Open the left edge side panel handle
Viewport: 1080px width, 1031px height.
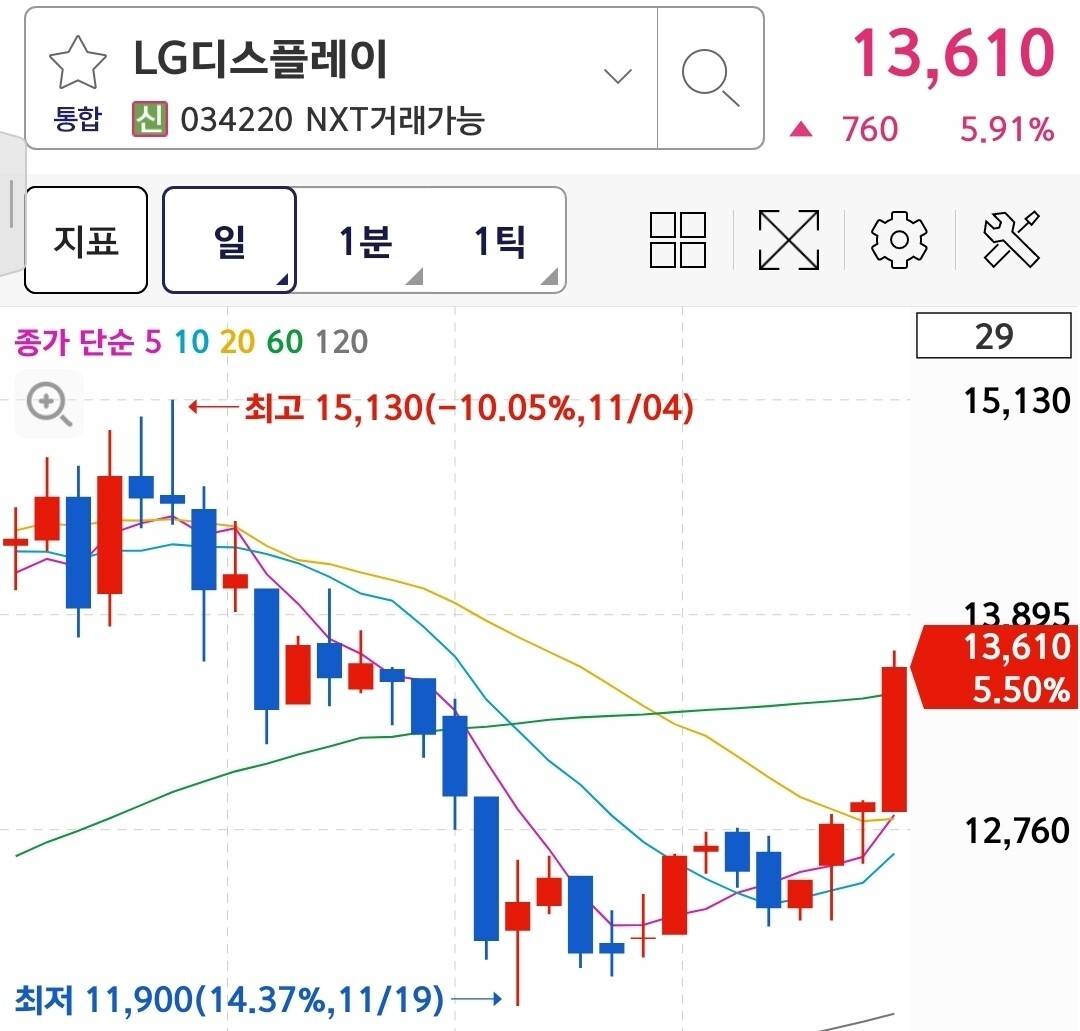pyautogui.click(x=12, y=203)
